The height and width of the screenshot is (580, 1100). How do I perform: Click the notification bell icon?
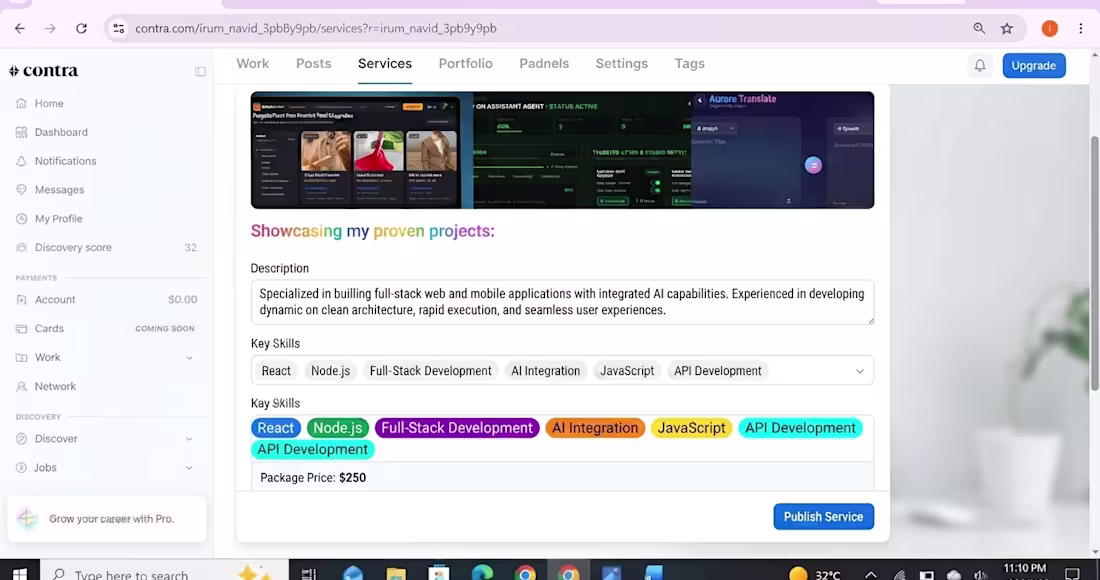pyautogui.click(x=980, y=65)
